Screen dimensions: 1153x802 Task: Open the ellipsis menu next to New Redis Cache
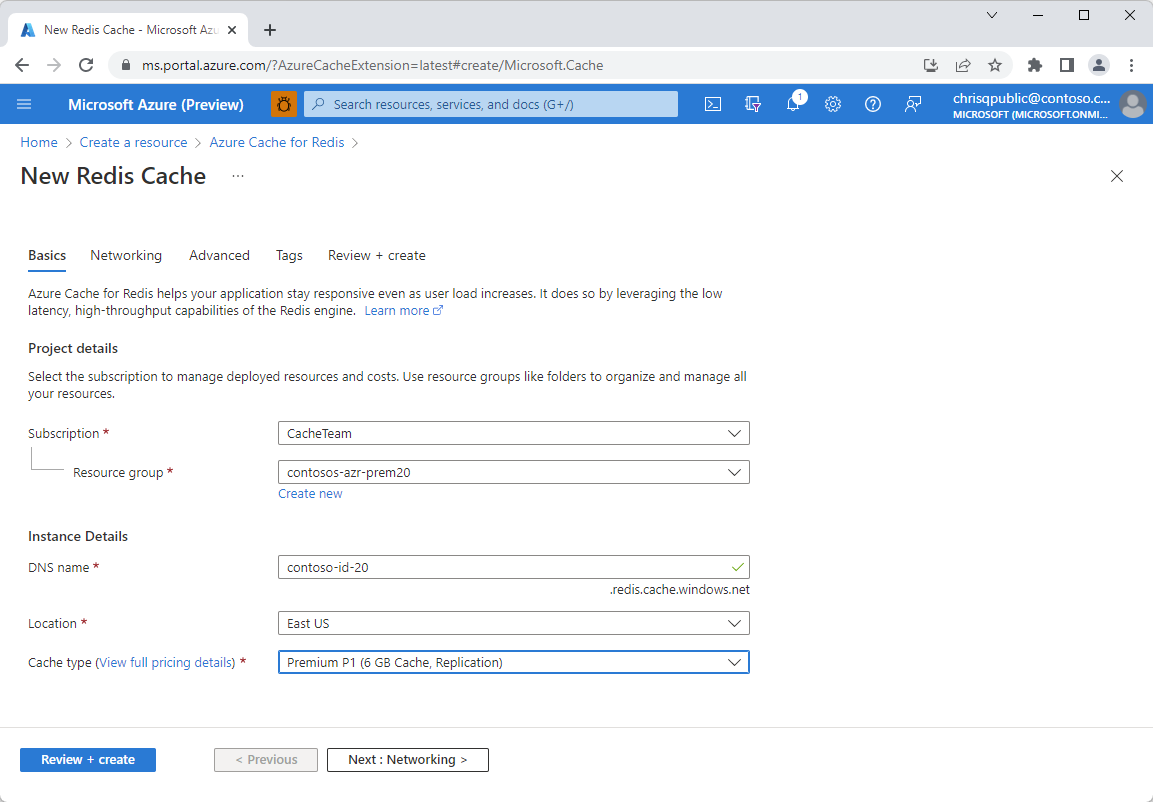(238, 176)
